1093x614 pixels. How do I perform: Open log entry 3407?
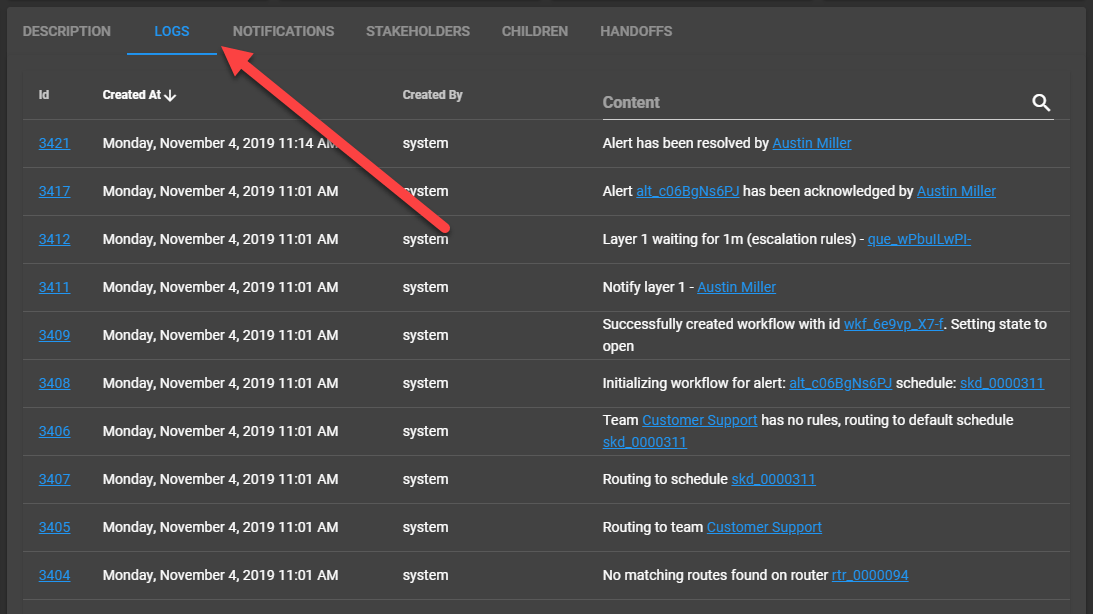coord(54,480)
